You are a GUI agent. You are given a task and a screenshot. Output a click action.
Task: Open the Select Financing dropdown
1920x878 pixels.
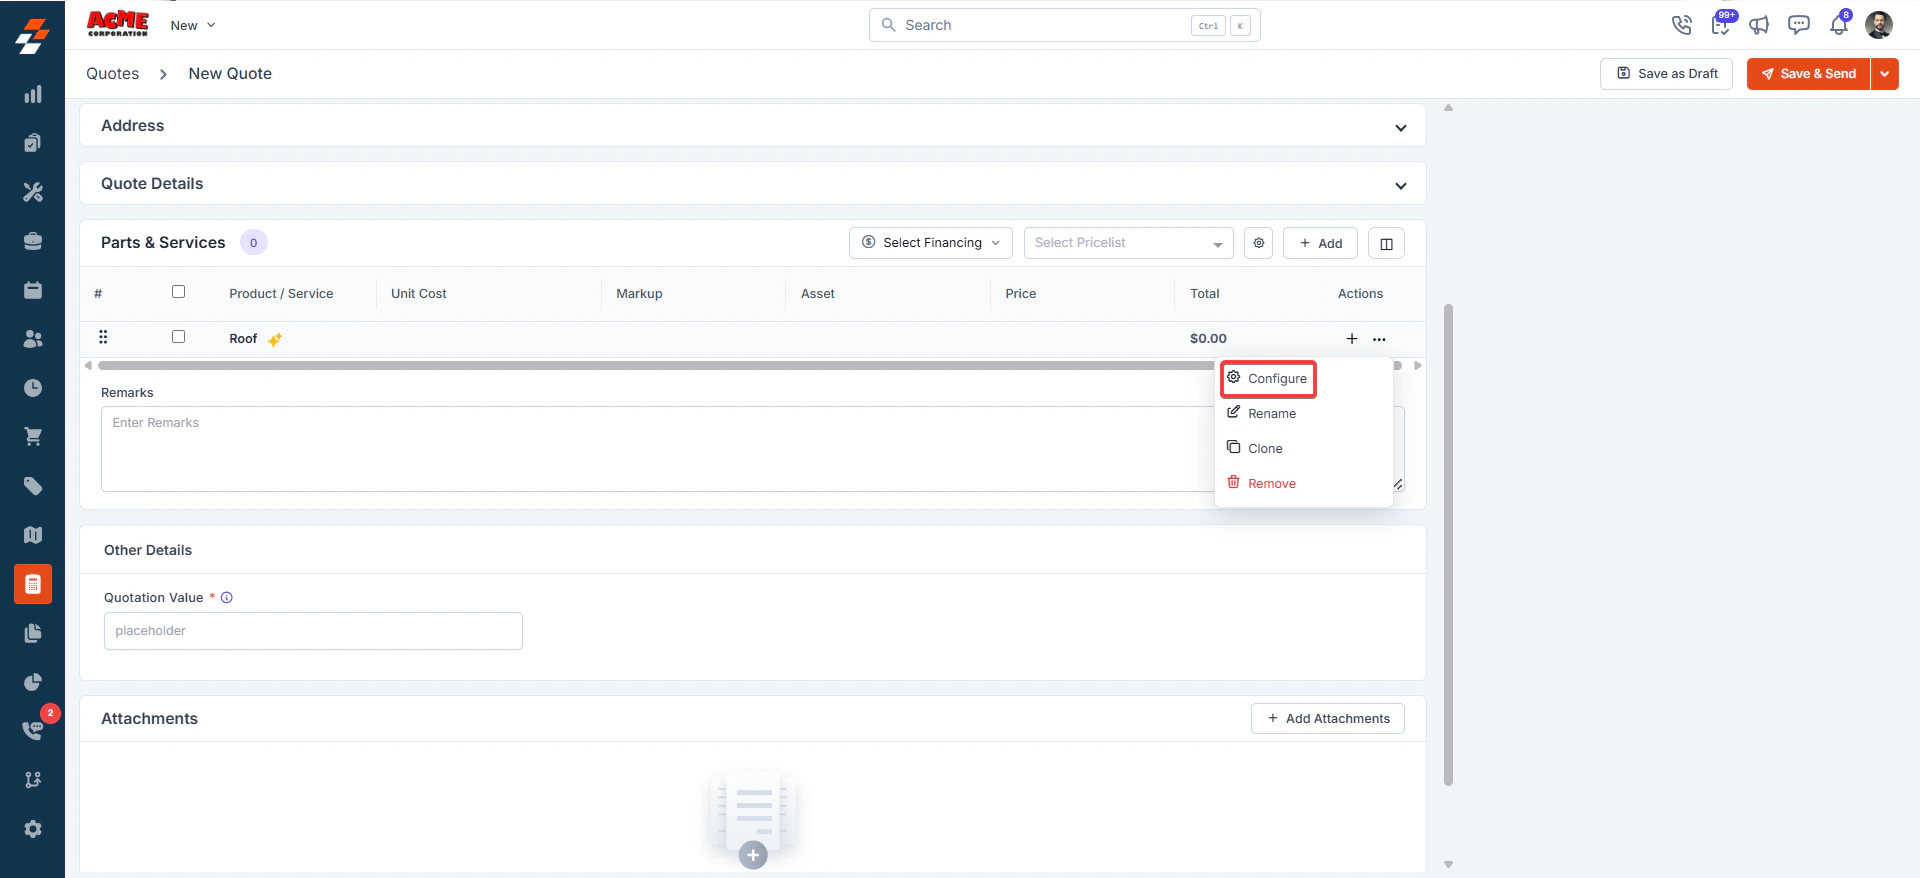[931, 243]
